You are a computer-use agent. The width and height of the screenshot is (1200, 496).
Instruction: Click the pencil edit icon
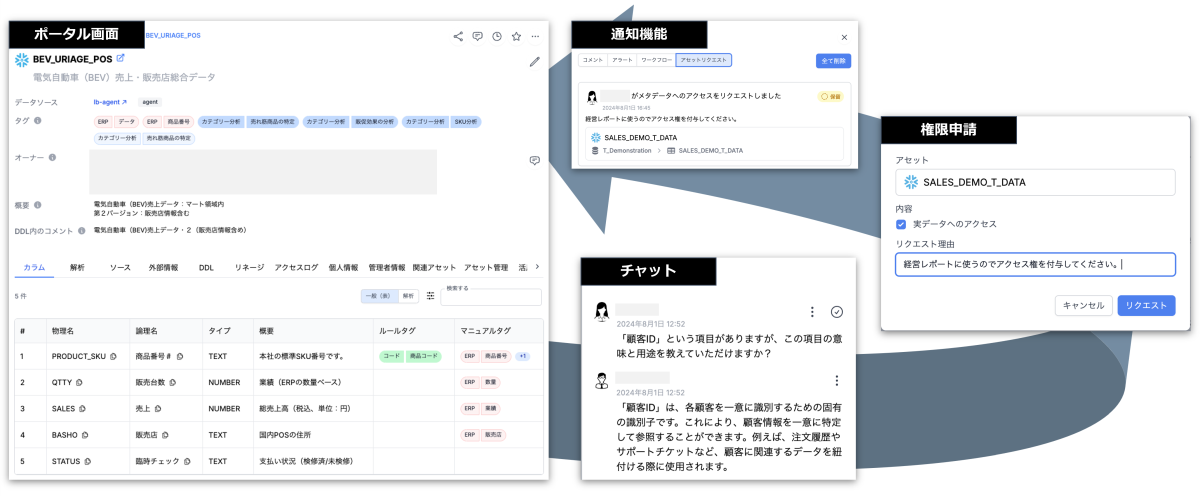(x=535, y=61)
